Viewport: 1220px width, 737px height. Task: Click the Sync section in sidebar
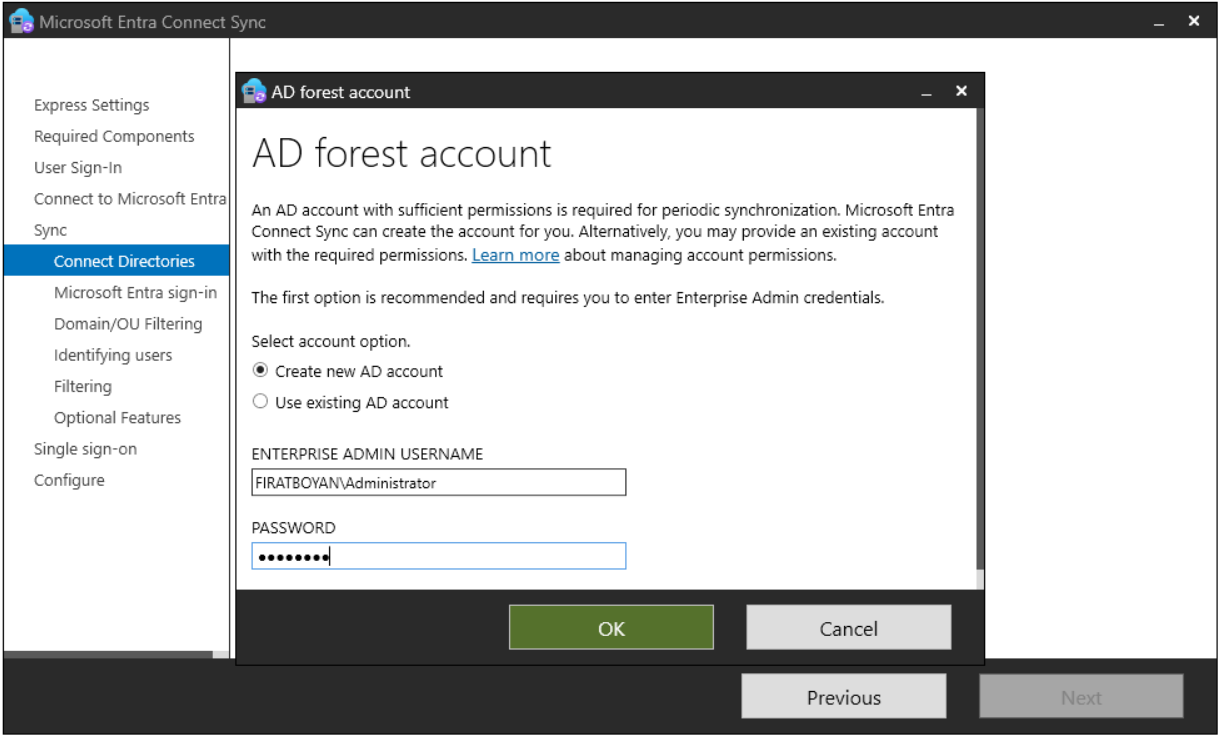click(x=51, y=230)
